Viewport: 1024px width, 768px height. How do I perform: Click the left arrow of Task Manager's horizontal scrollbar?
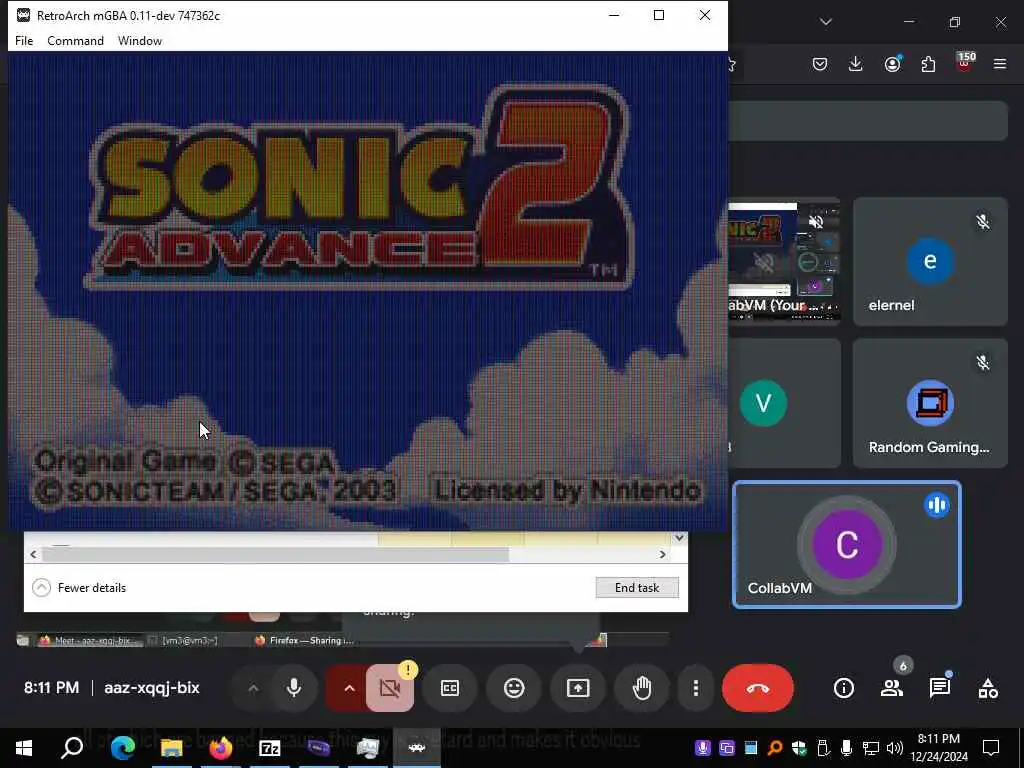[x=33, y=554]
